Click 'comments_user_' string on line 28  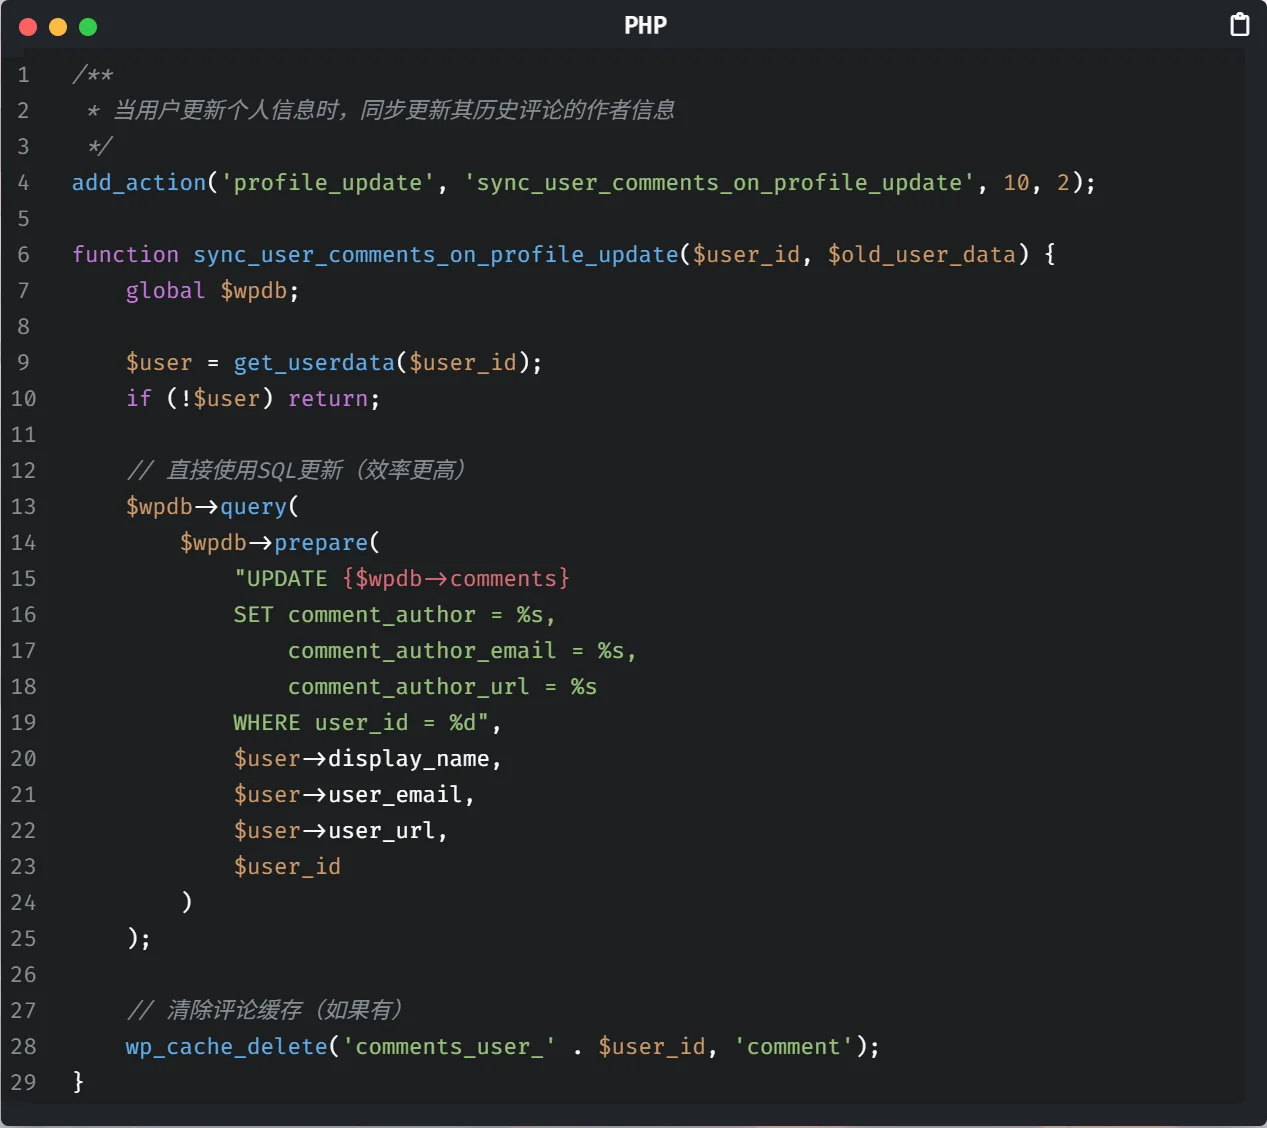pos(449,1047)
